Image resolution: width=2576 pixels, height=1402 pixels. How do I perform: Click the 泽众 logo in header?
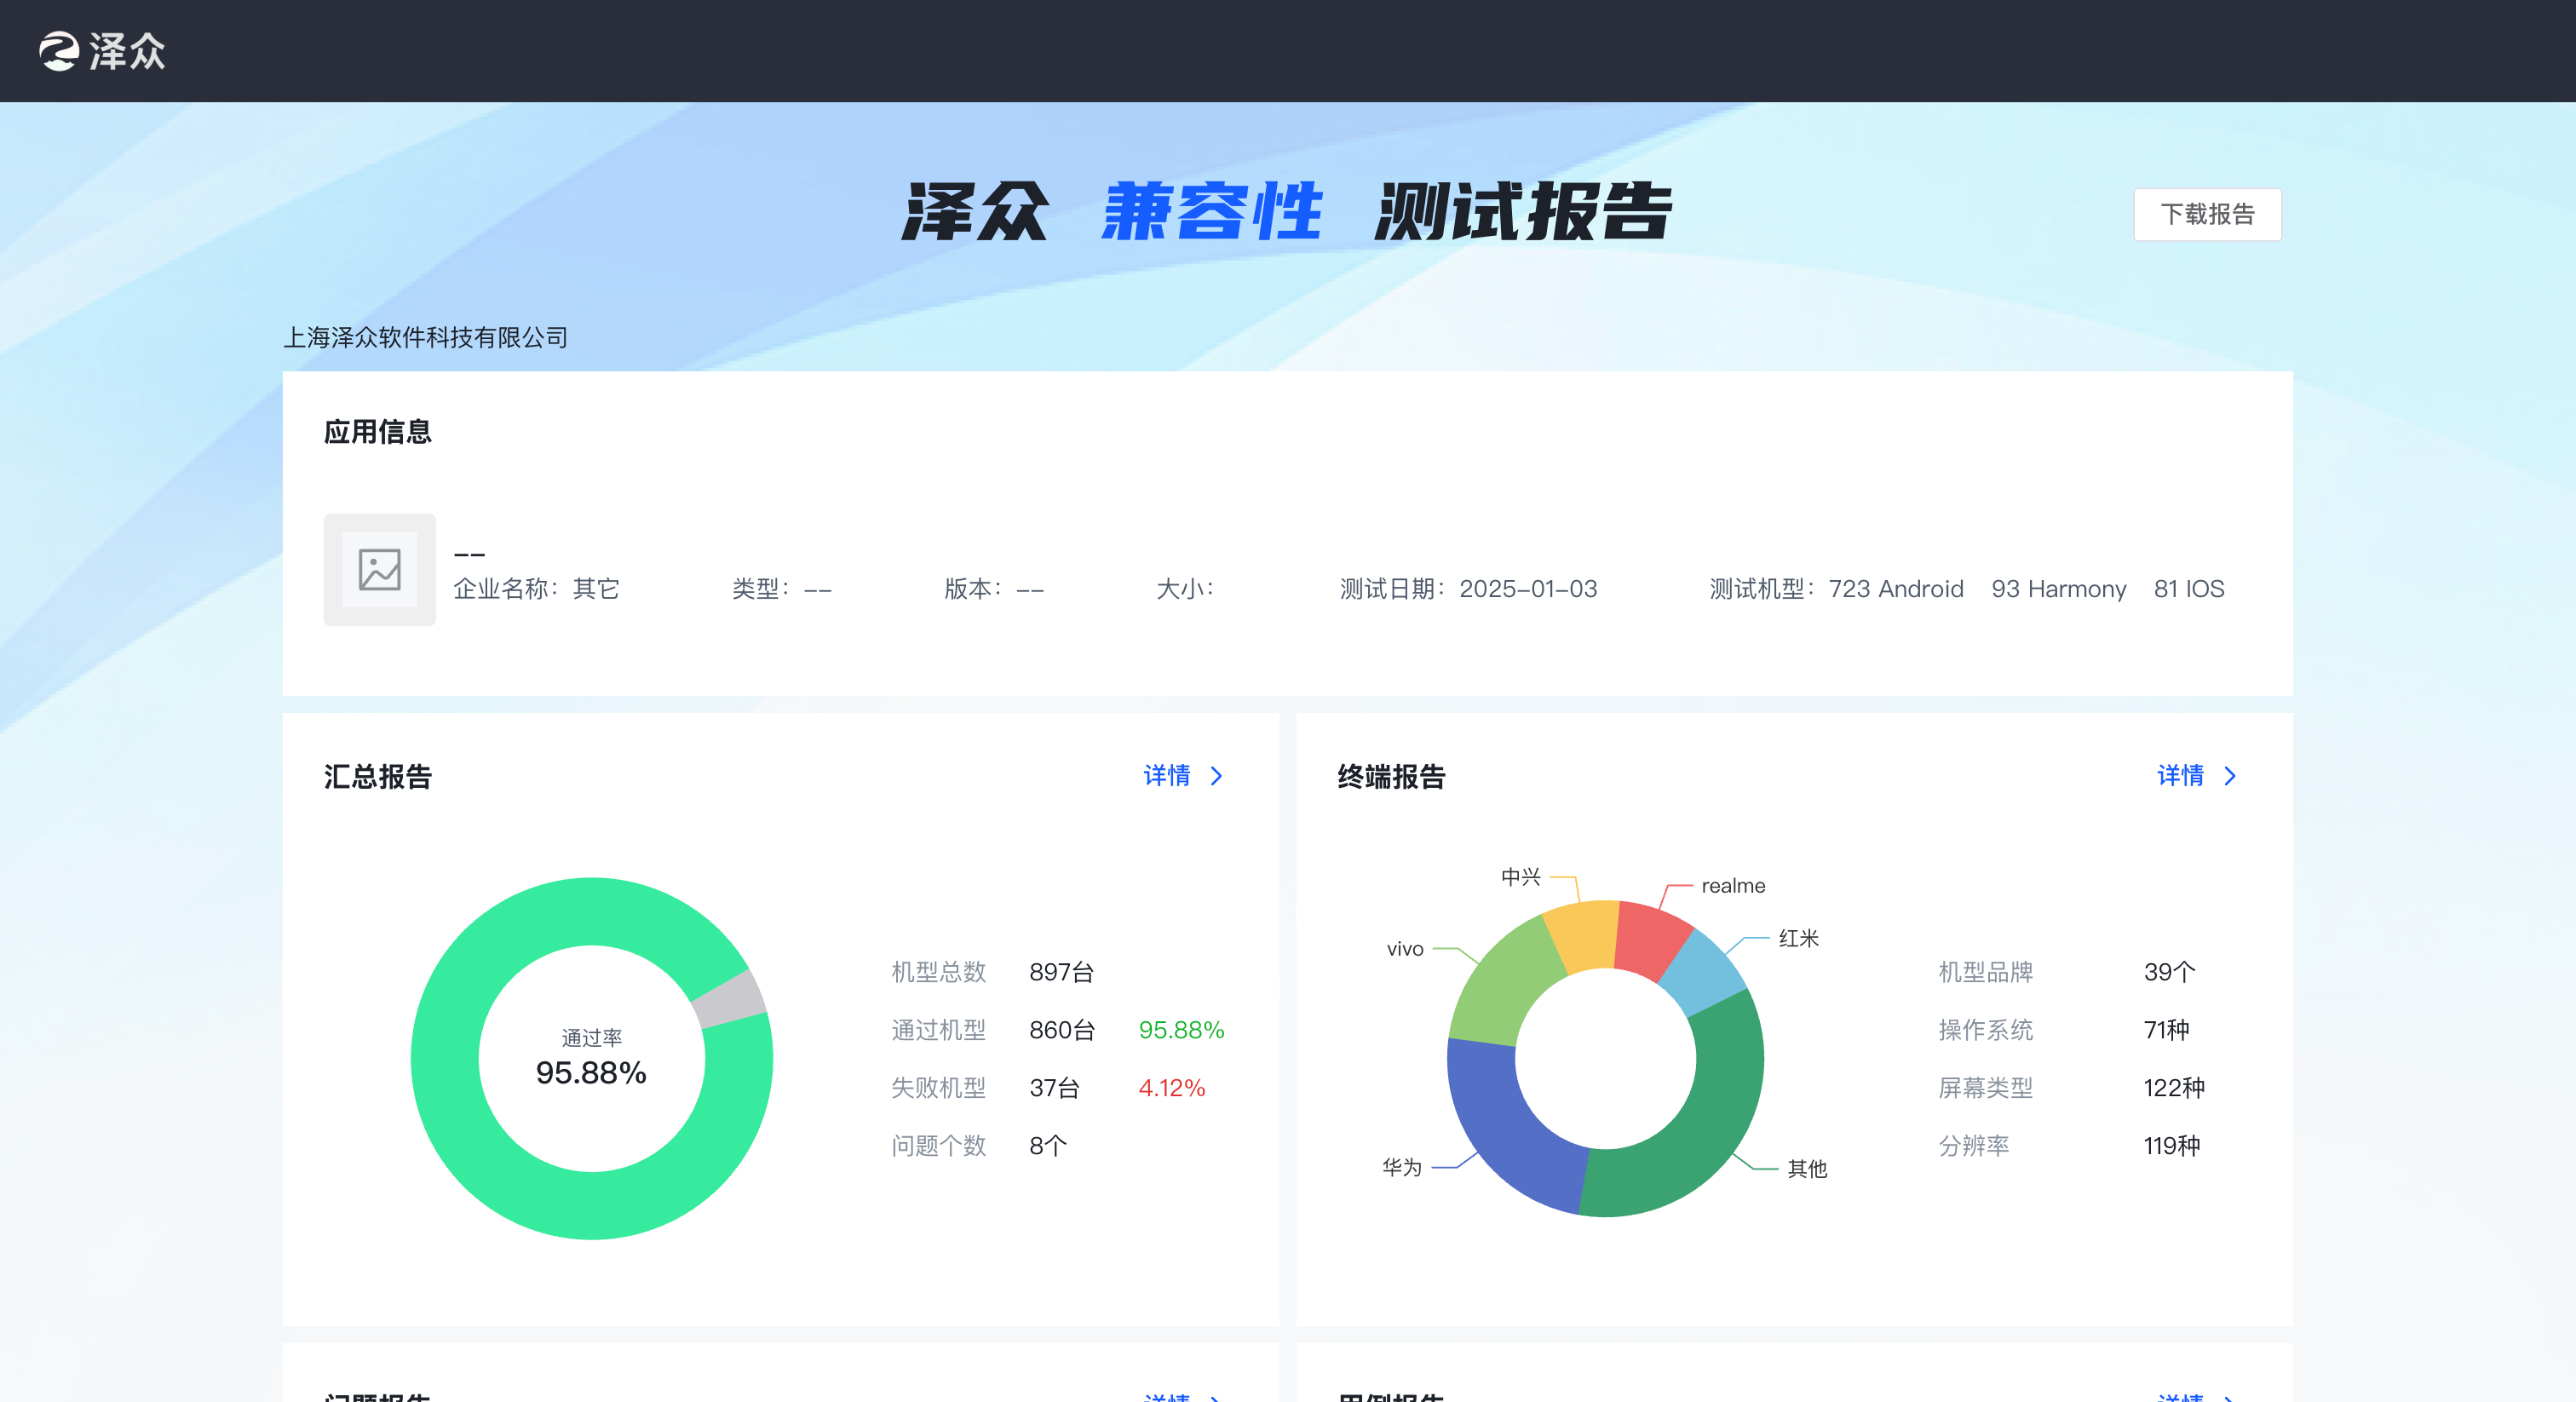102,51
